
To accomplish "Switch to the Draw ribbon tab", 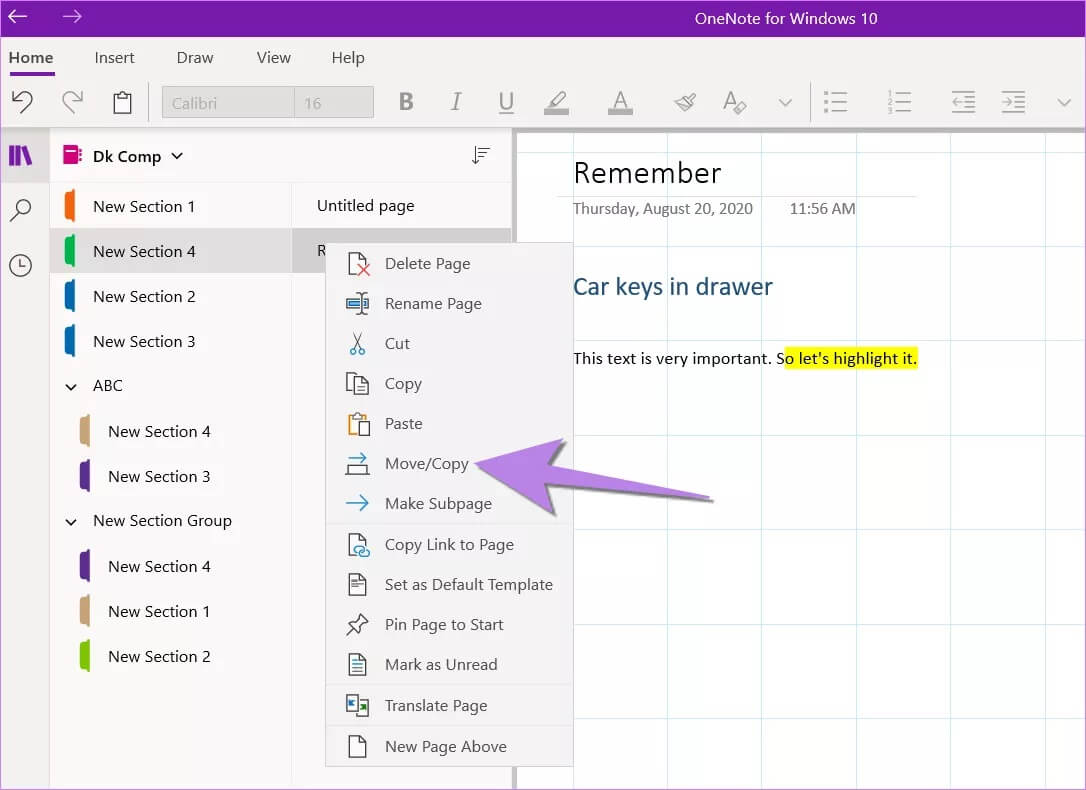I will pyautogui.click(x=194, y=57).
